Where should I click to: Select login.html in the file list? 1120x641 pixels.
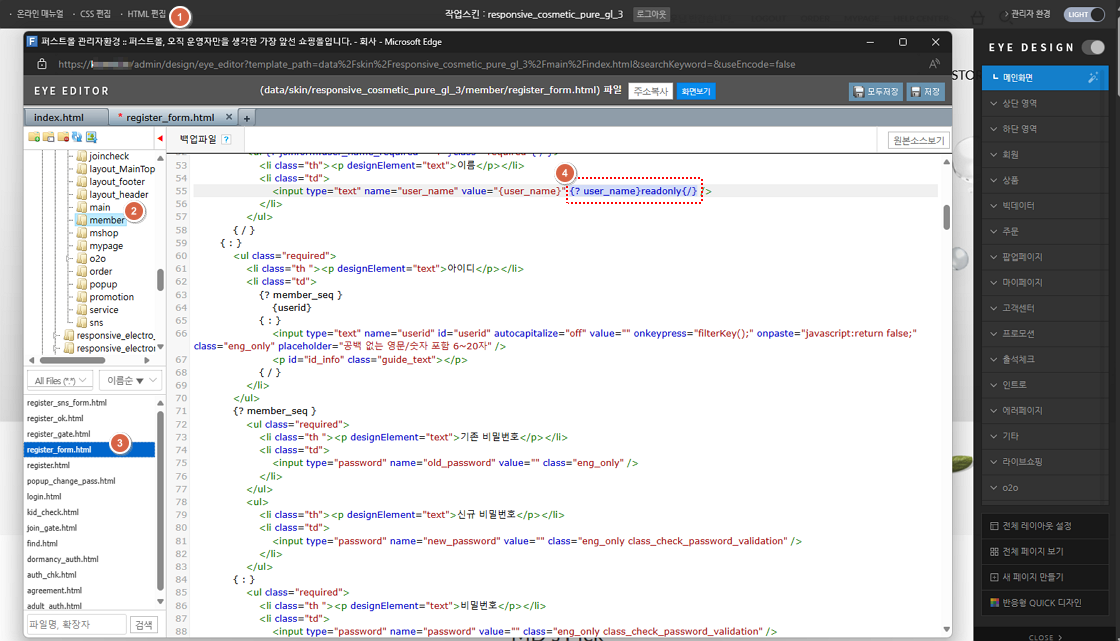pos(44,496)
